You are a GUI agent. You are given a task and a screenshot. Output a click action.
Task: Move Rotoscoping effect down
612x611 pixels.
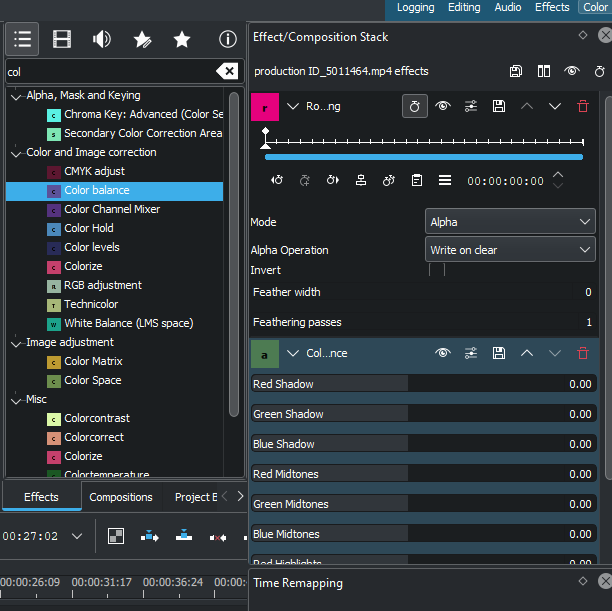555,106
